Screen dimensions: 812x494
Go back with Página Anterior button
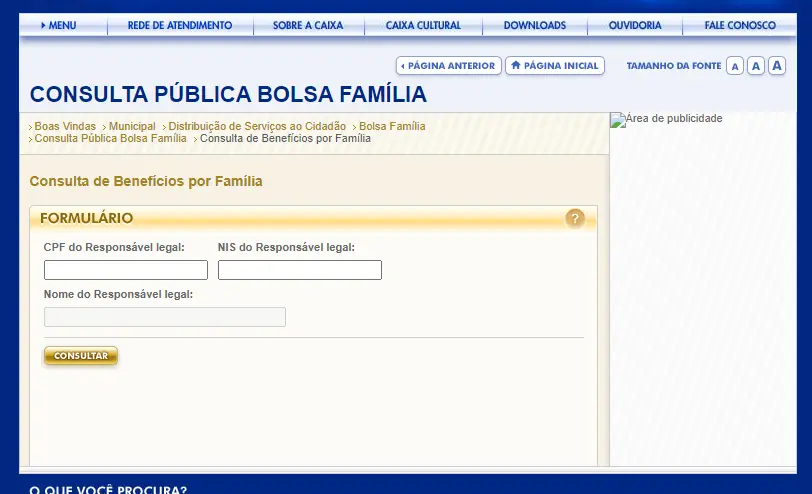pyautogui.click(x=448, y=66)
